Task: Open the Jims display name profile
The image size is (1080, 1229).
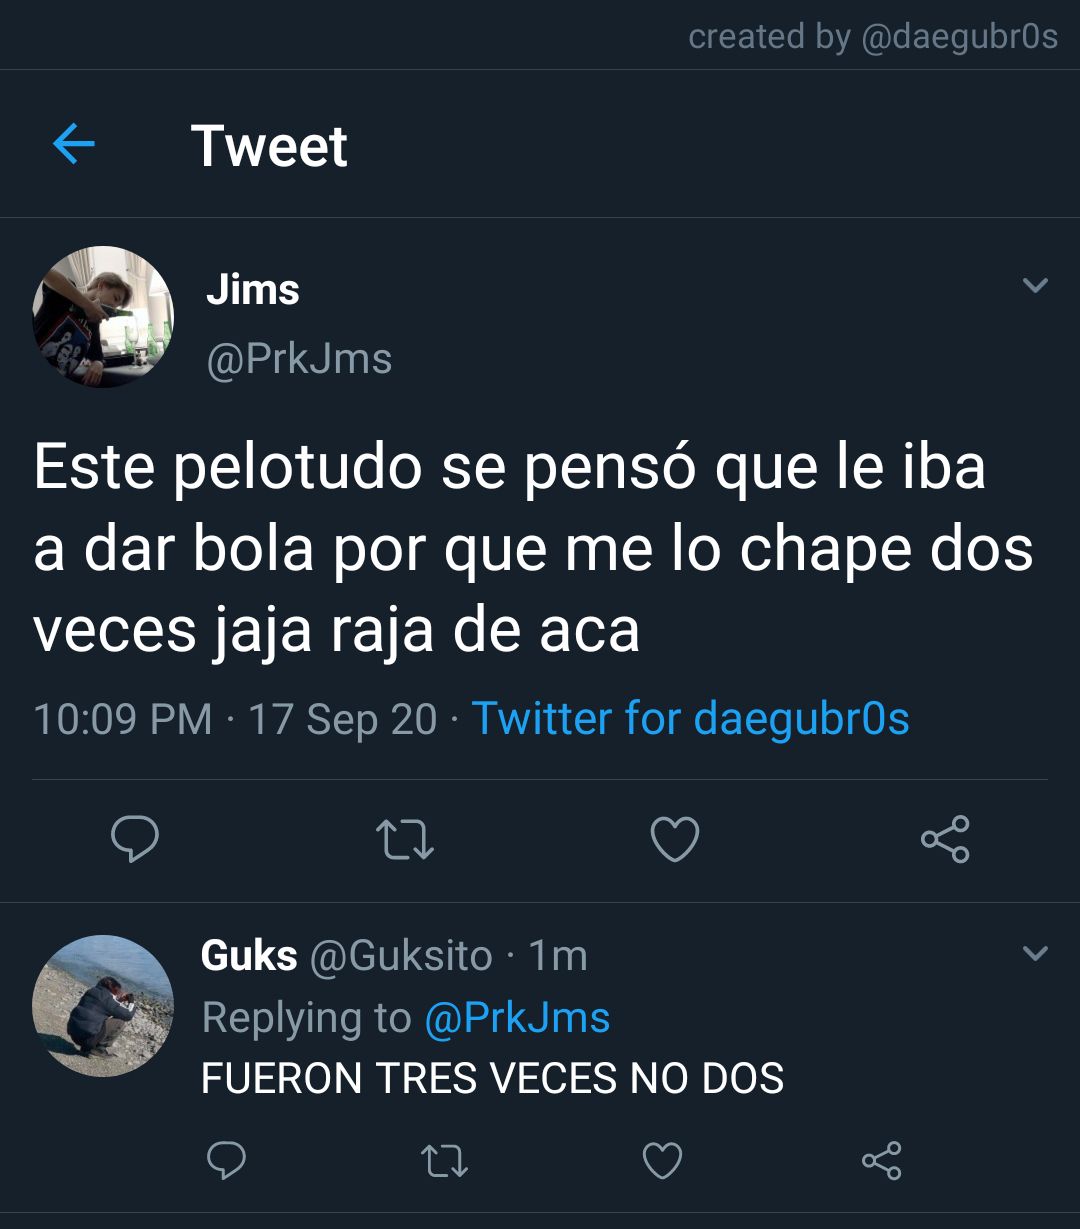Action: pyautogui.click(x=253, y=290)
